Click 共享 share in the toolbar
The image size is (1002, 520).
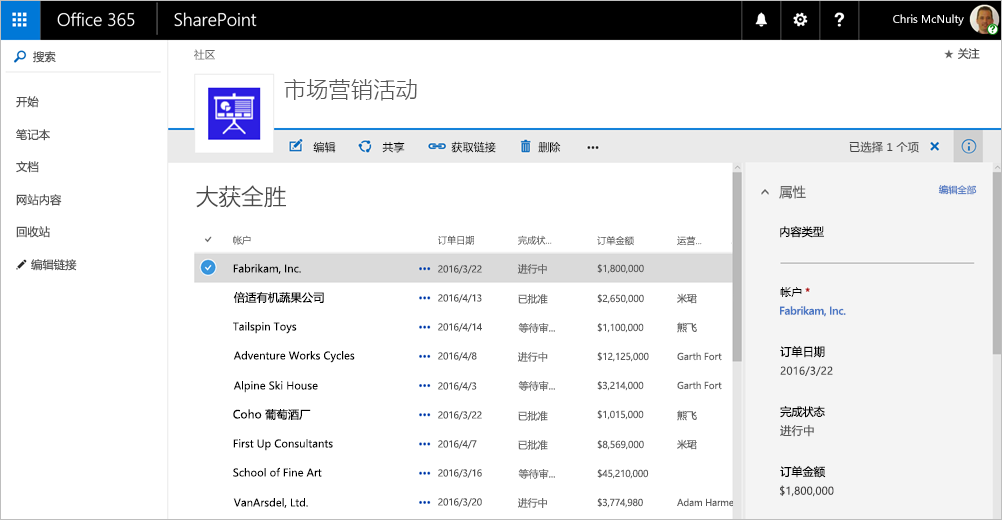pyautogui.click(x=381, y=147)
